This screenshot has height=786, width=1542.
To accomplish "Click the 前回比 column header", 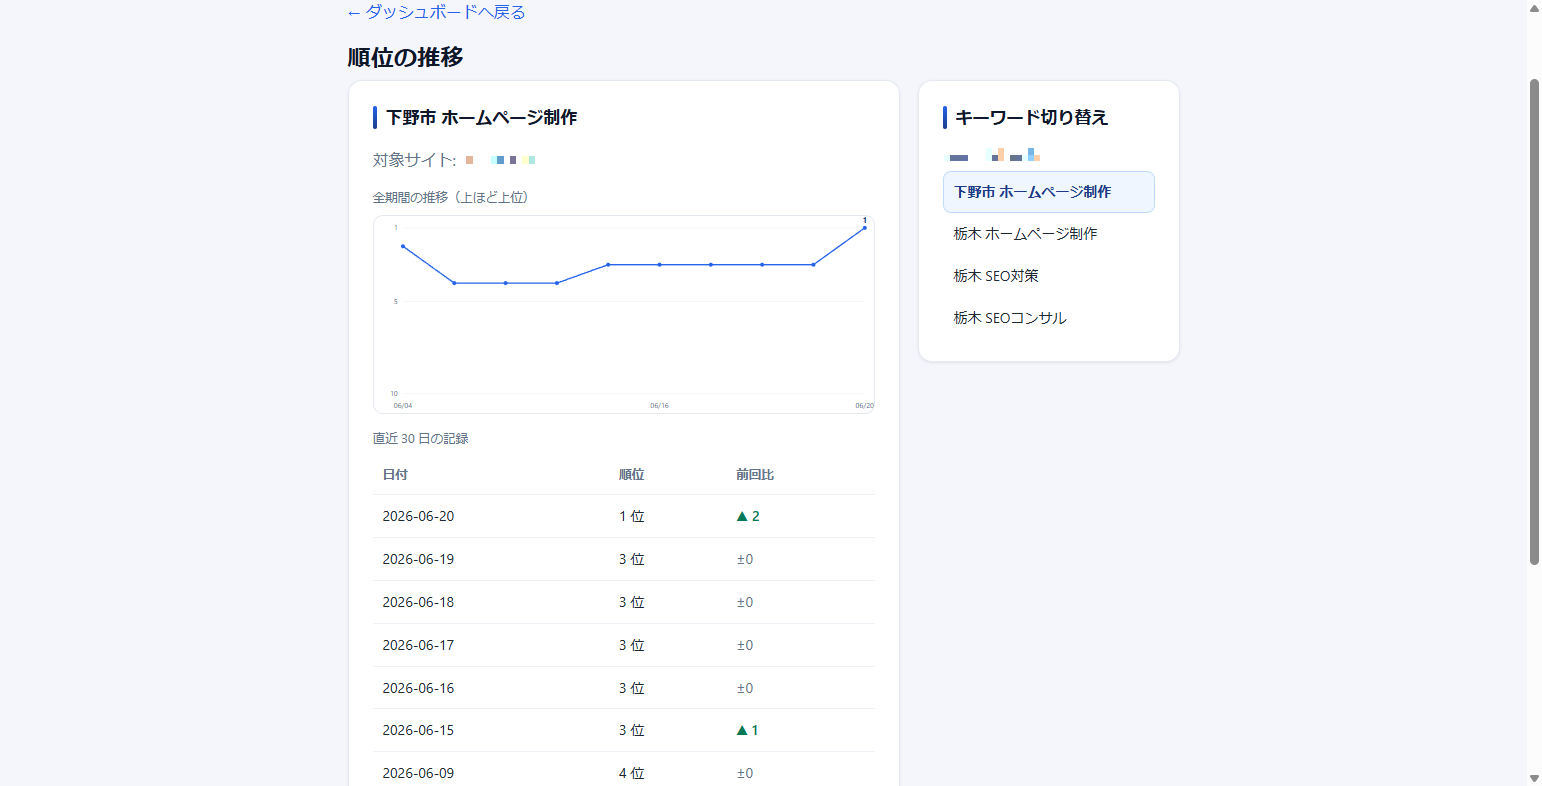I will click(755, 475).
